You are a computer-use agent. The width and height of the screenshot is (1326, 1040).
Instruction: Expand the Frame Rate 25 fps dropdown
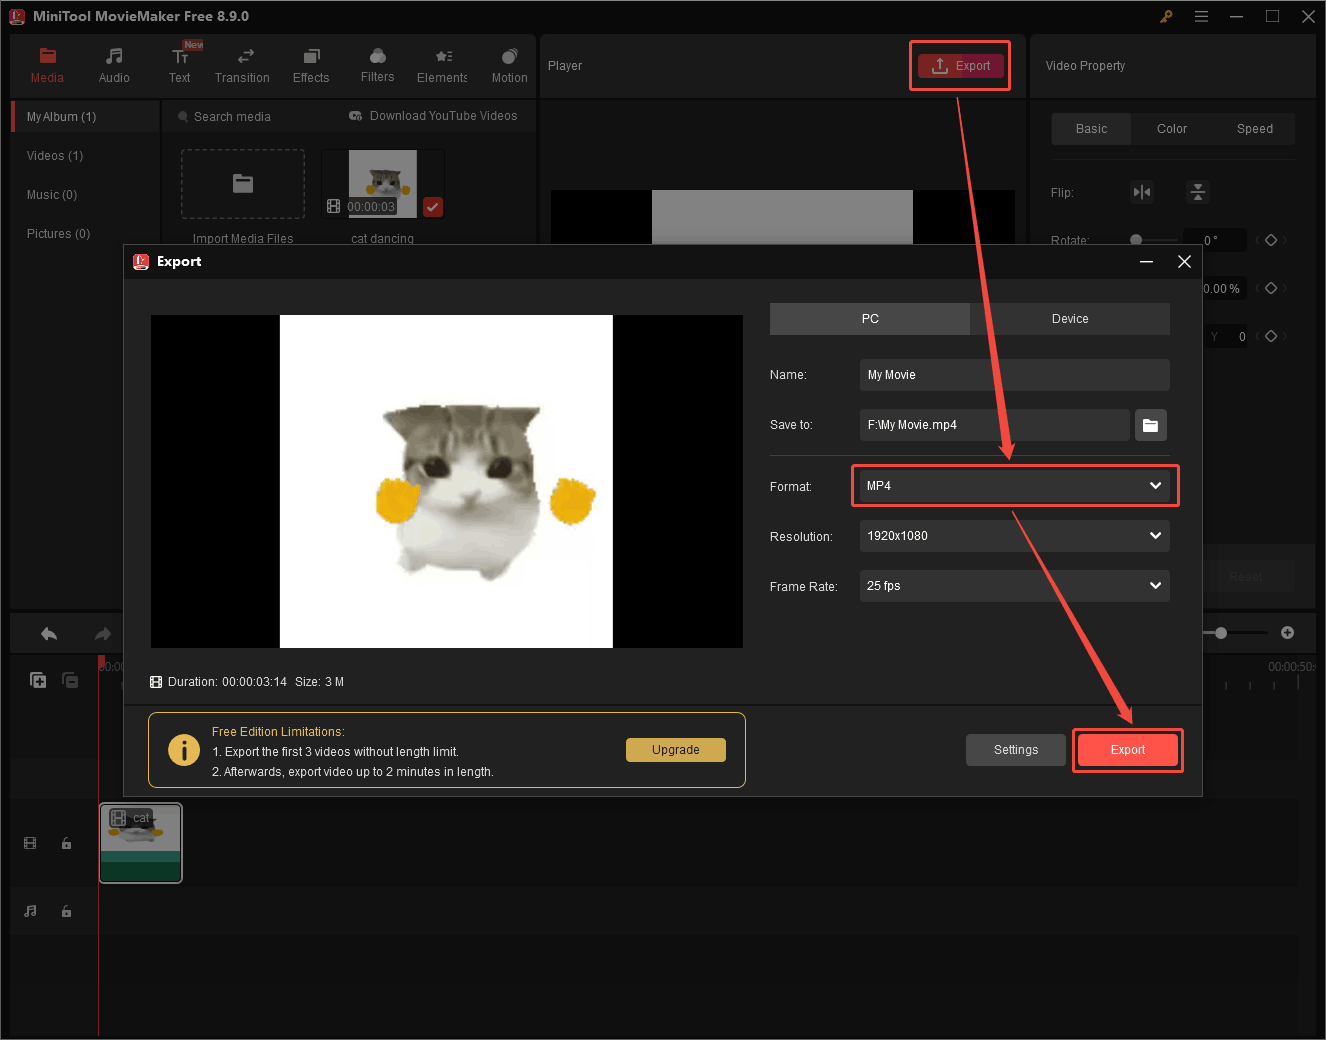[1014, 586]
